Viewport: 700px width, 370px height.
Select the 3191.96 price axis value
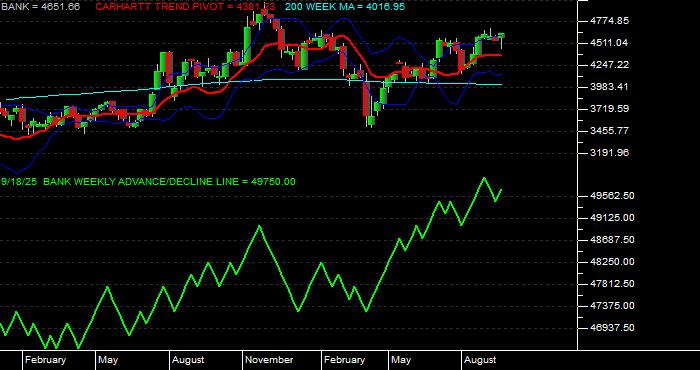pyautogui.click(x=608, y=153)
